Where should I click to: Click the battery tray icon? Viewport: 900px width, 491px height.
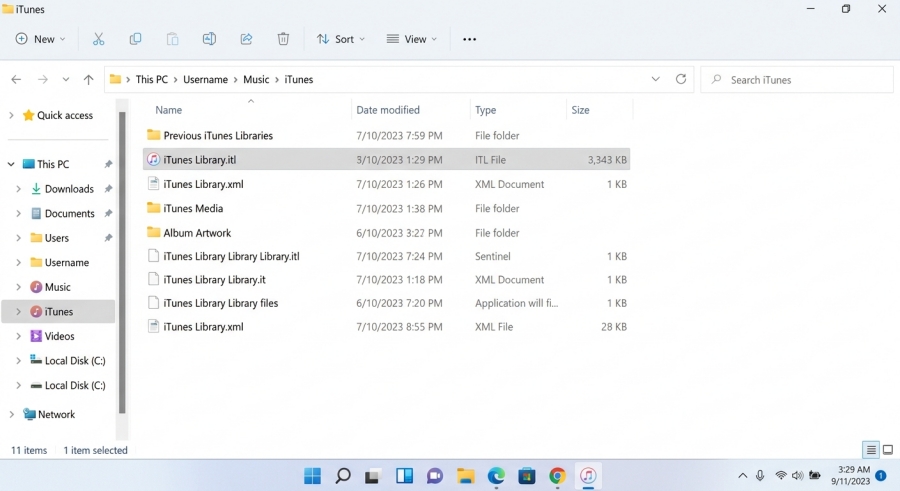click(814, 475)
